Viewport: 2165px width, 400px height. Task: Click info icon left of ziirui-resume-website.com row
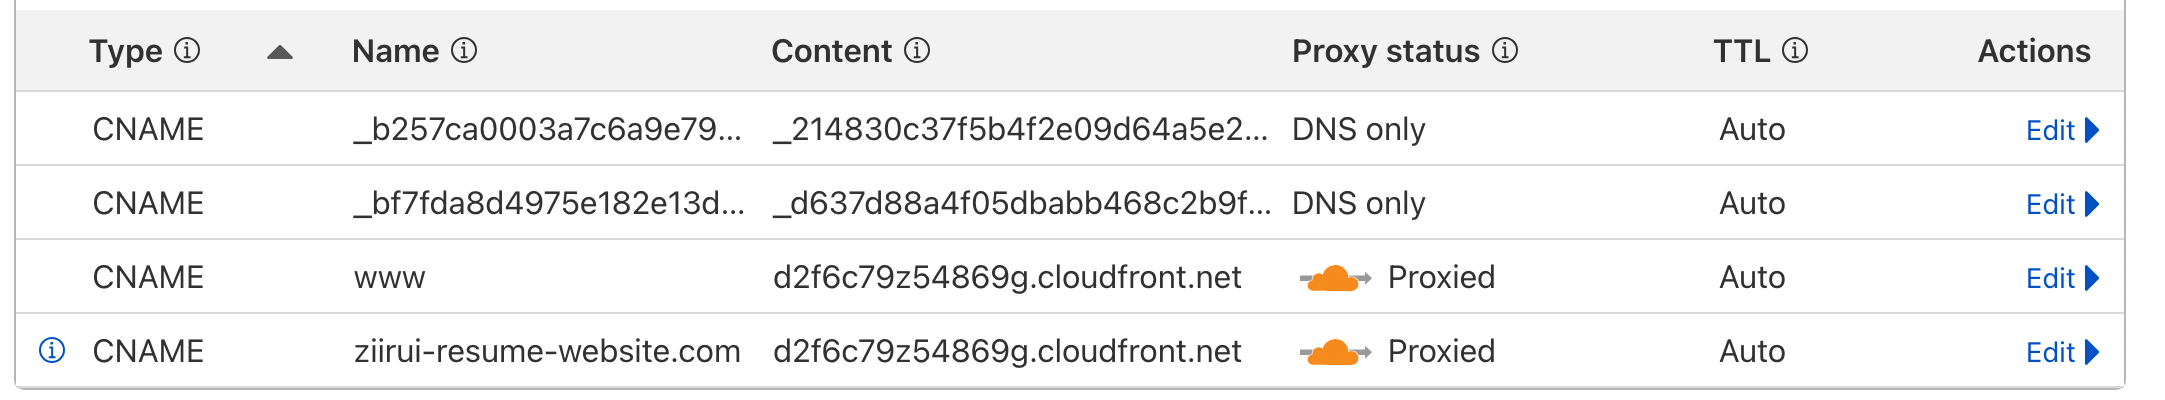pyautogui.click(x=52, y=351)
